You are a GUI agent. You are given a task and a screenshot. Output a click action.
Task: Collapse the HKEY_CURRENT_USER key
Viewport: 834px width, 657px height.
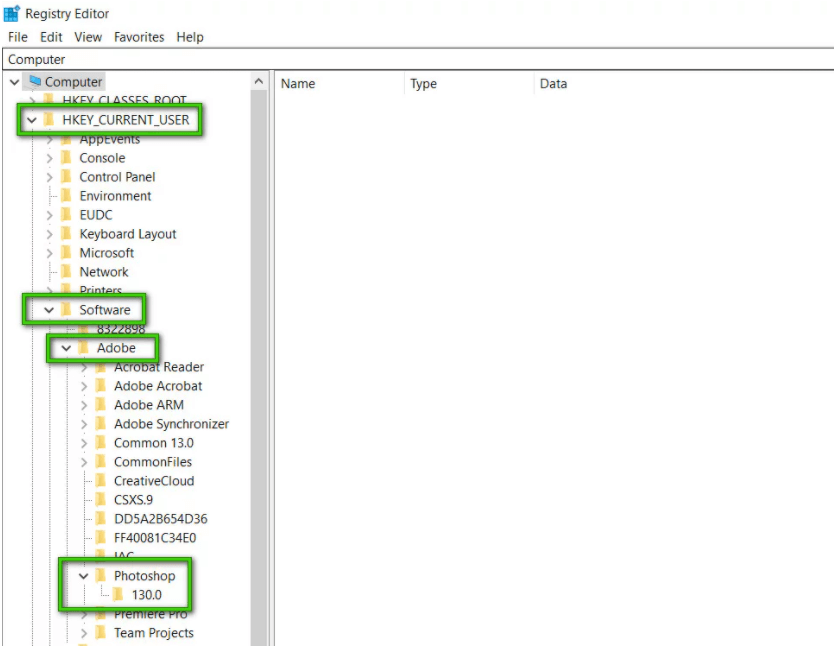coord(31,120)
